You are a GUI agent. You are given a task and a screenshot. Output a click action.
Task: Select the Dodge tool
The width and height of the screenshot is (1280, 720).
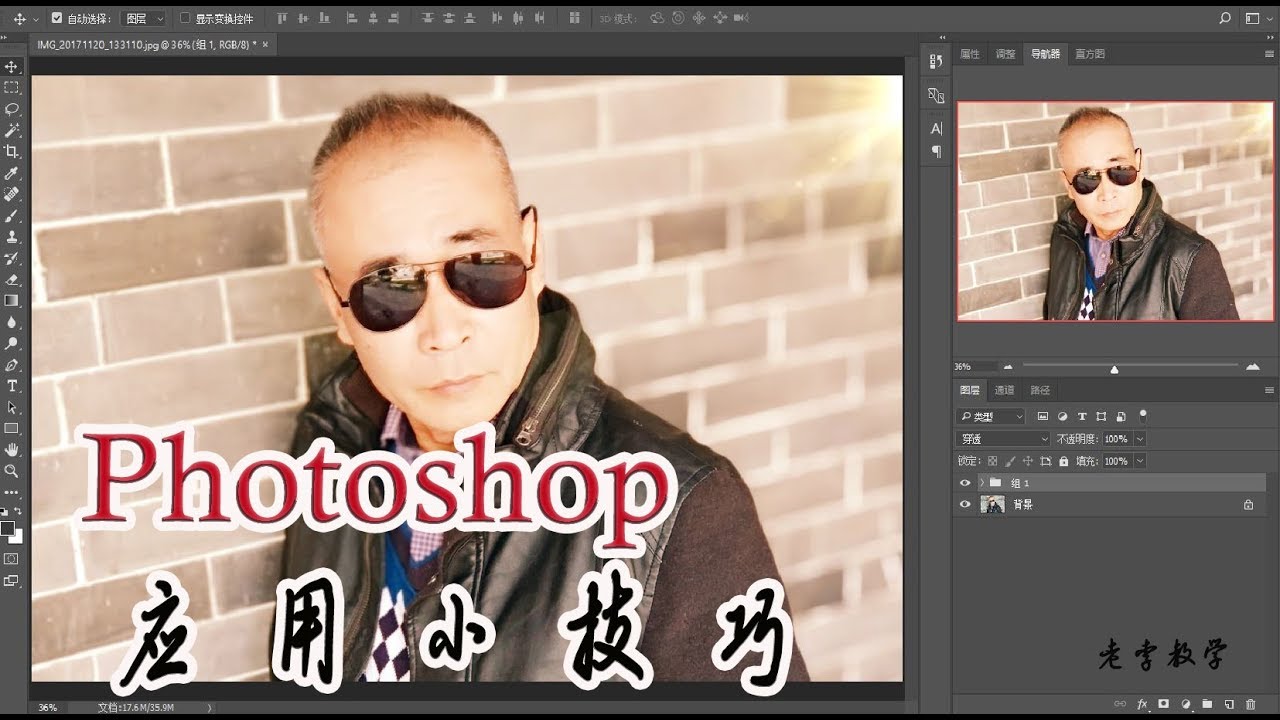coord(12,343)
